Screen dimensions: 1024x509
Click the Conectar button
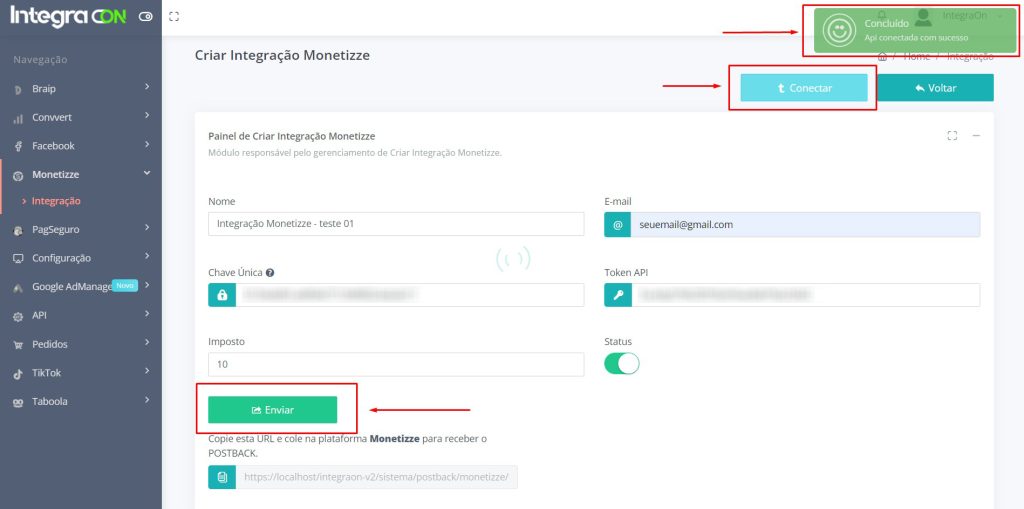point(803,88)
